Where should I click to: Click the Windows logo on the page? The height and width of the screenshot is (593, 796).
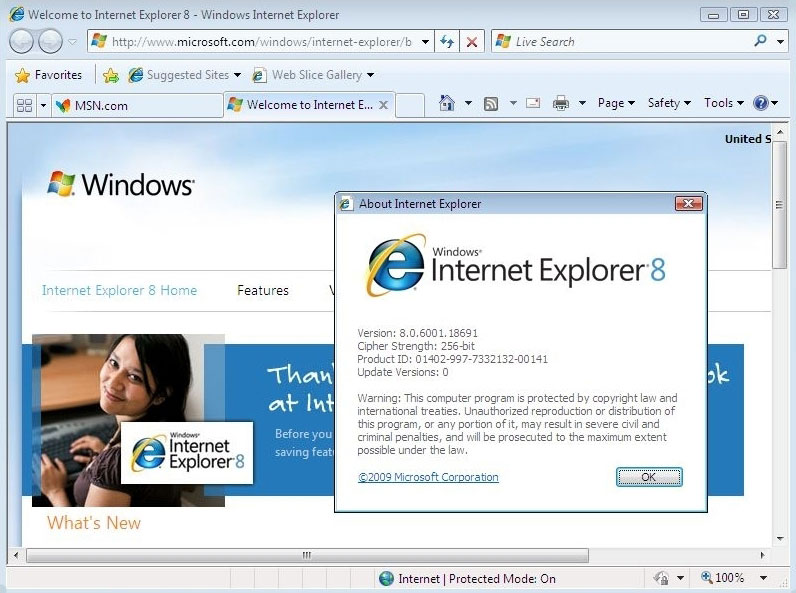(121, 184)
